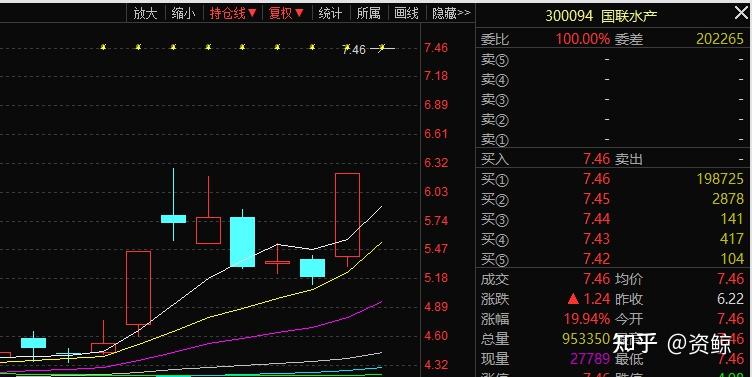Click the 买④ volume 417
This screenshot has width=752, height=377.
tap(732, 239)
